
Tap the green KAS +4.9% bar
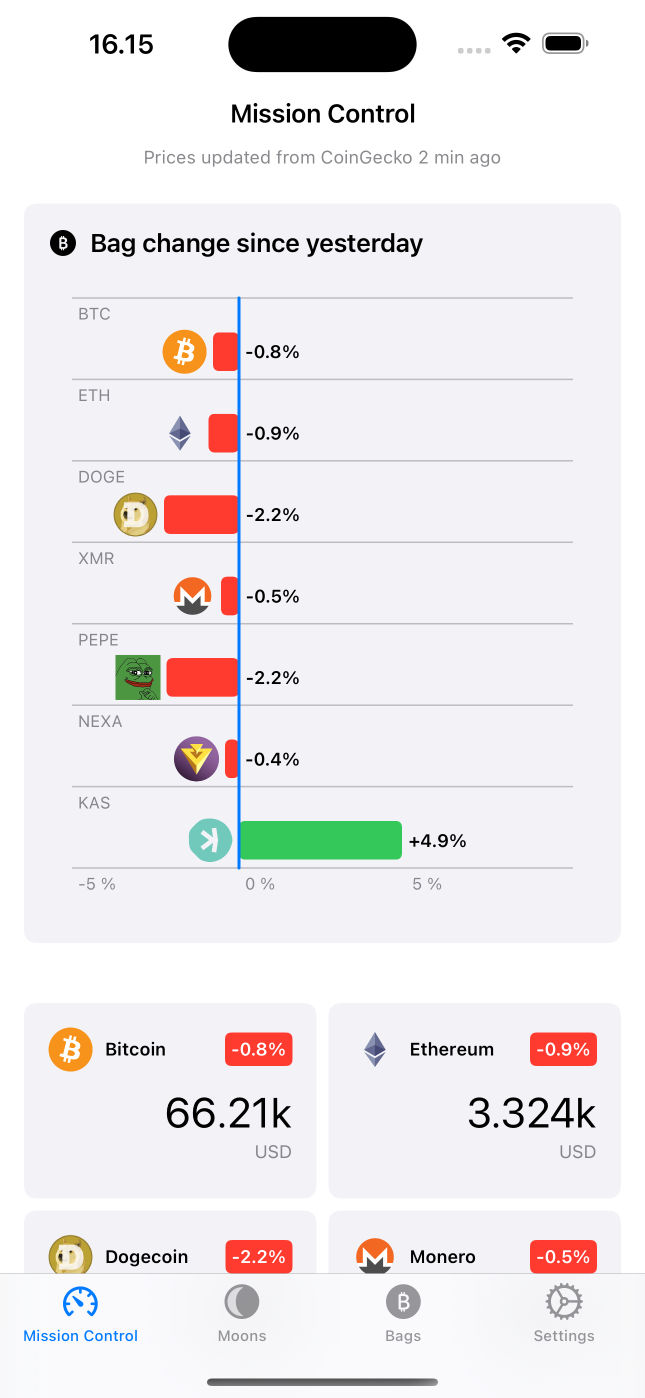click(320, 841)
